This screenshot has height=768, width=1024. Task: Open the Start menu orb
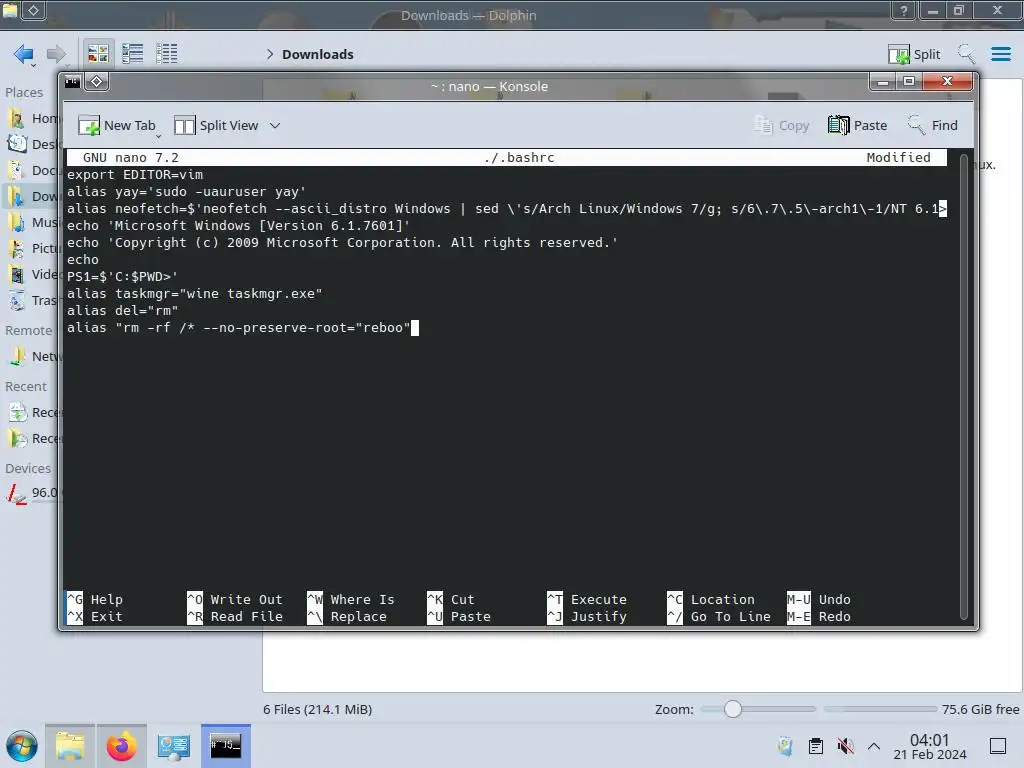22,746
